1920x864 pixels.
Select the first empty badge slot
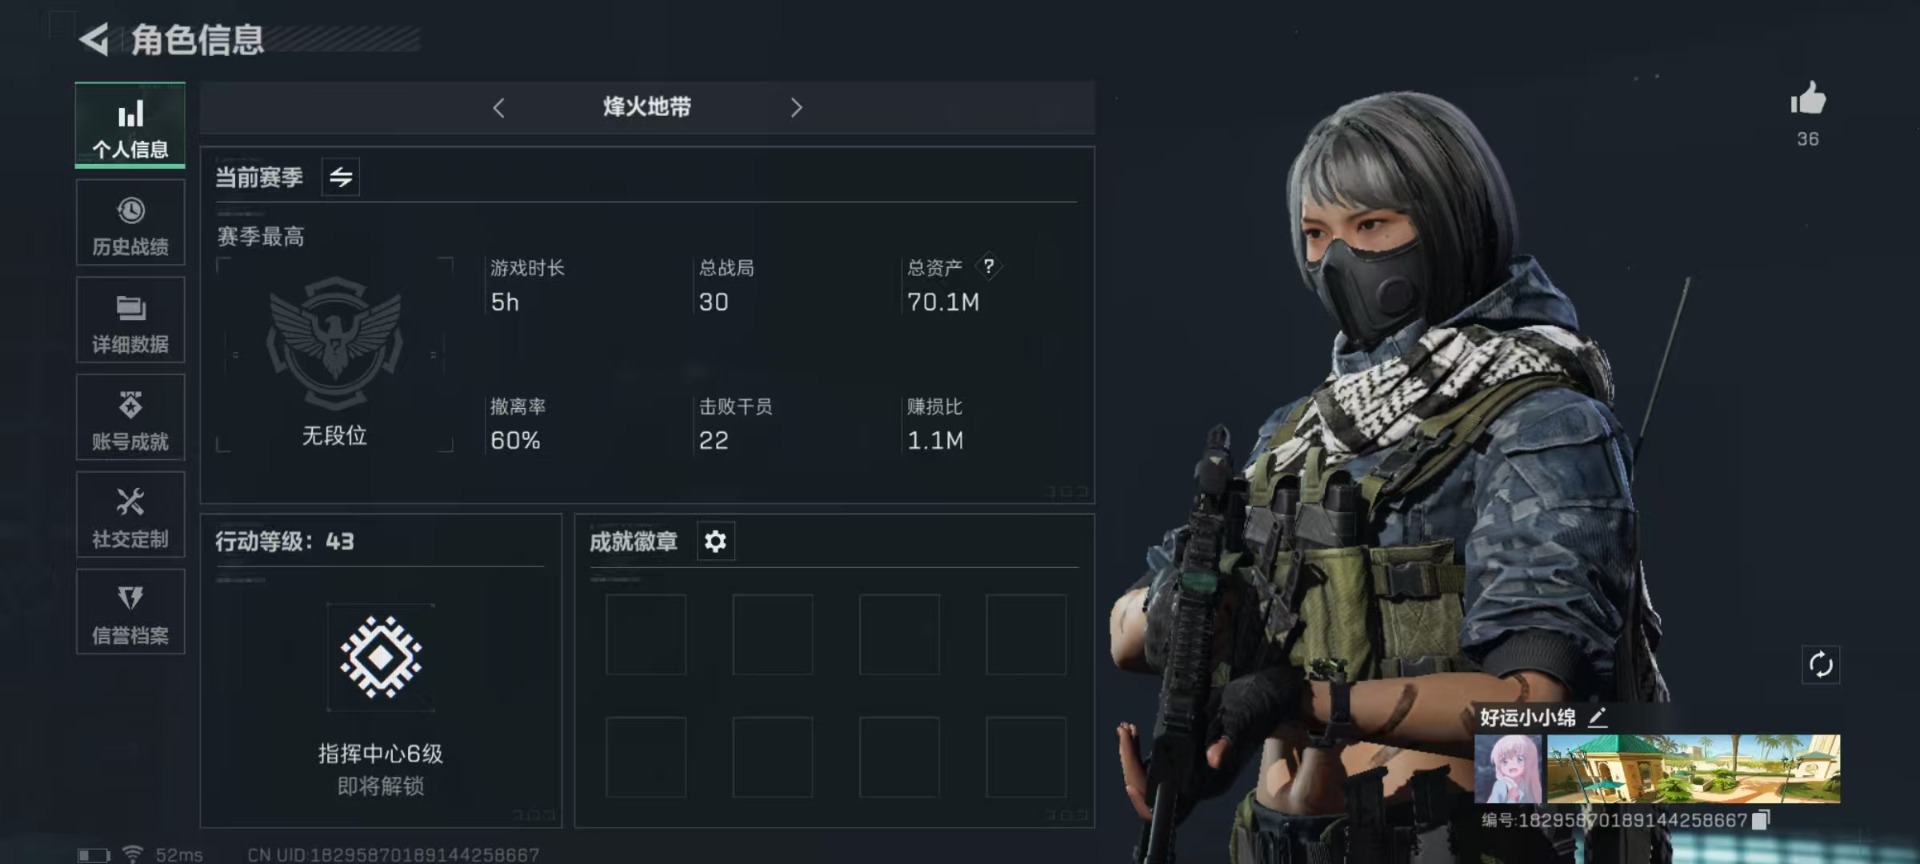(x=646, y=635)
